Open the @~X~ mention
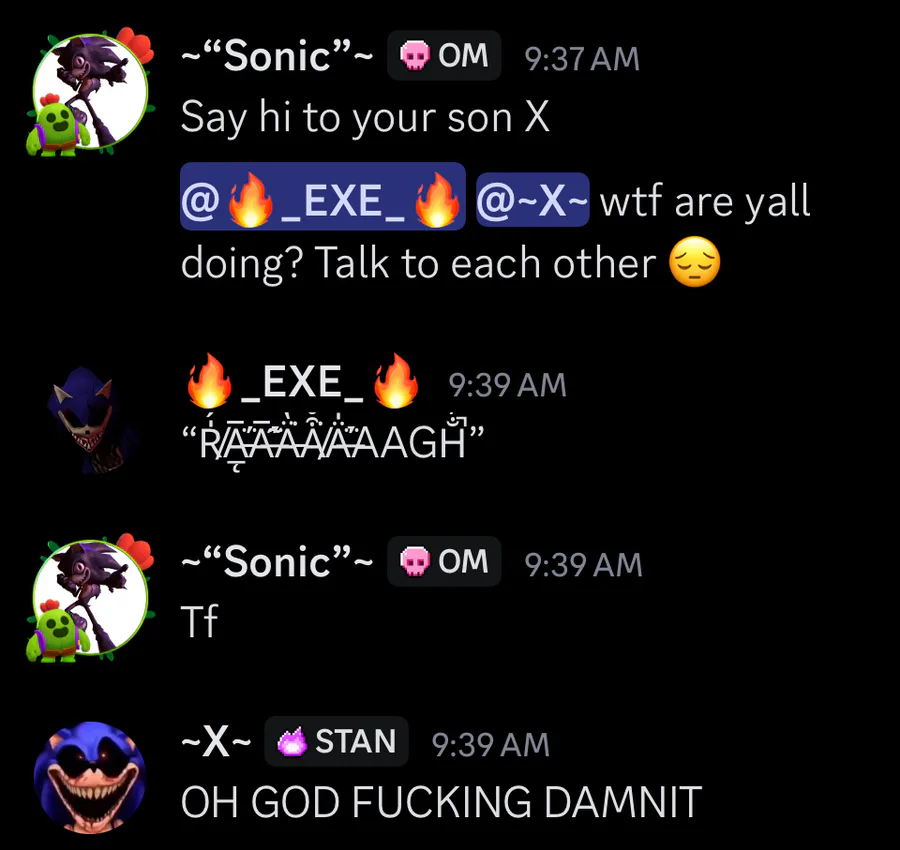The width and height of the screenshot is (900, 850). (x=533, y=200)
